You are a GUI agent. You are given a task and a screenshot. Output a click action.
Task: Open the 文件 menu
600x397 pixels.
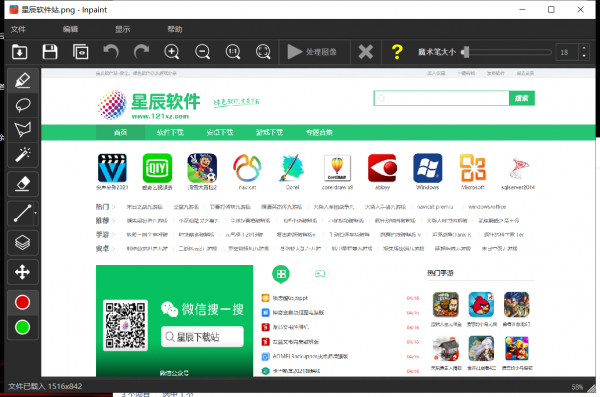18,29
